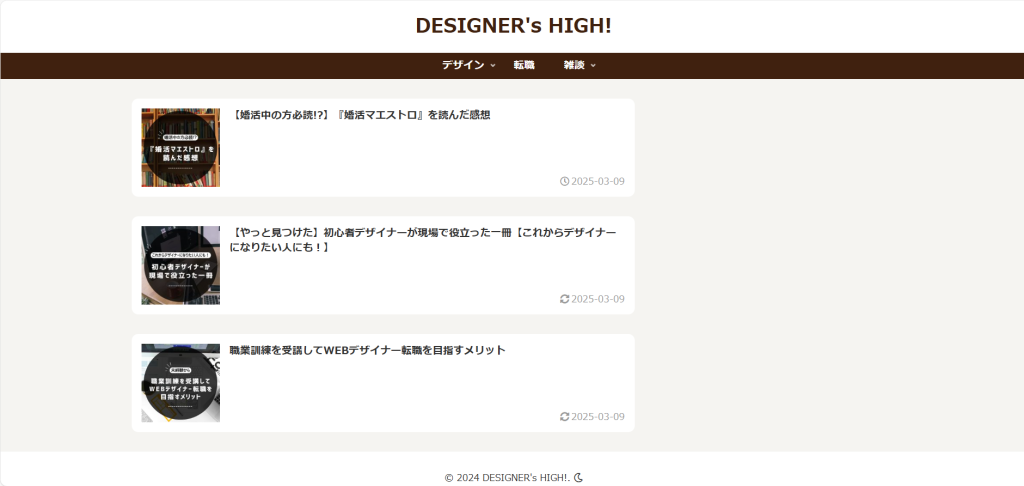Click the update icon on the 職業訓練 post
The height and width of the screenshot is (486, 1024).
click(x=565, y=416)
